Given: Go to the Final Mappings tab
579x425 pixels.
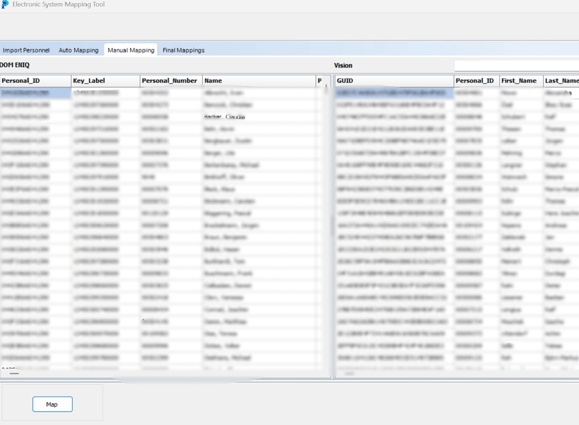Looking at the screenshot, I should click(184, 50).
